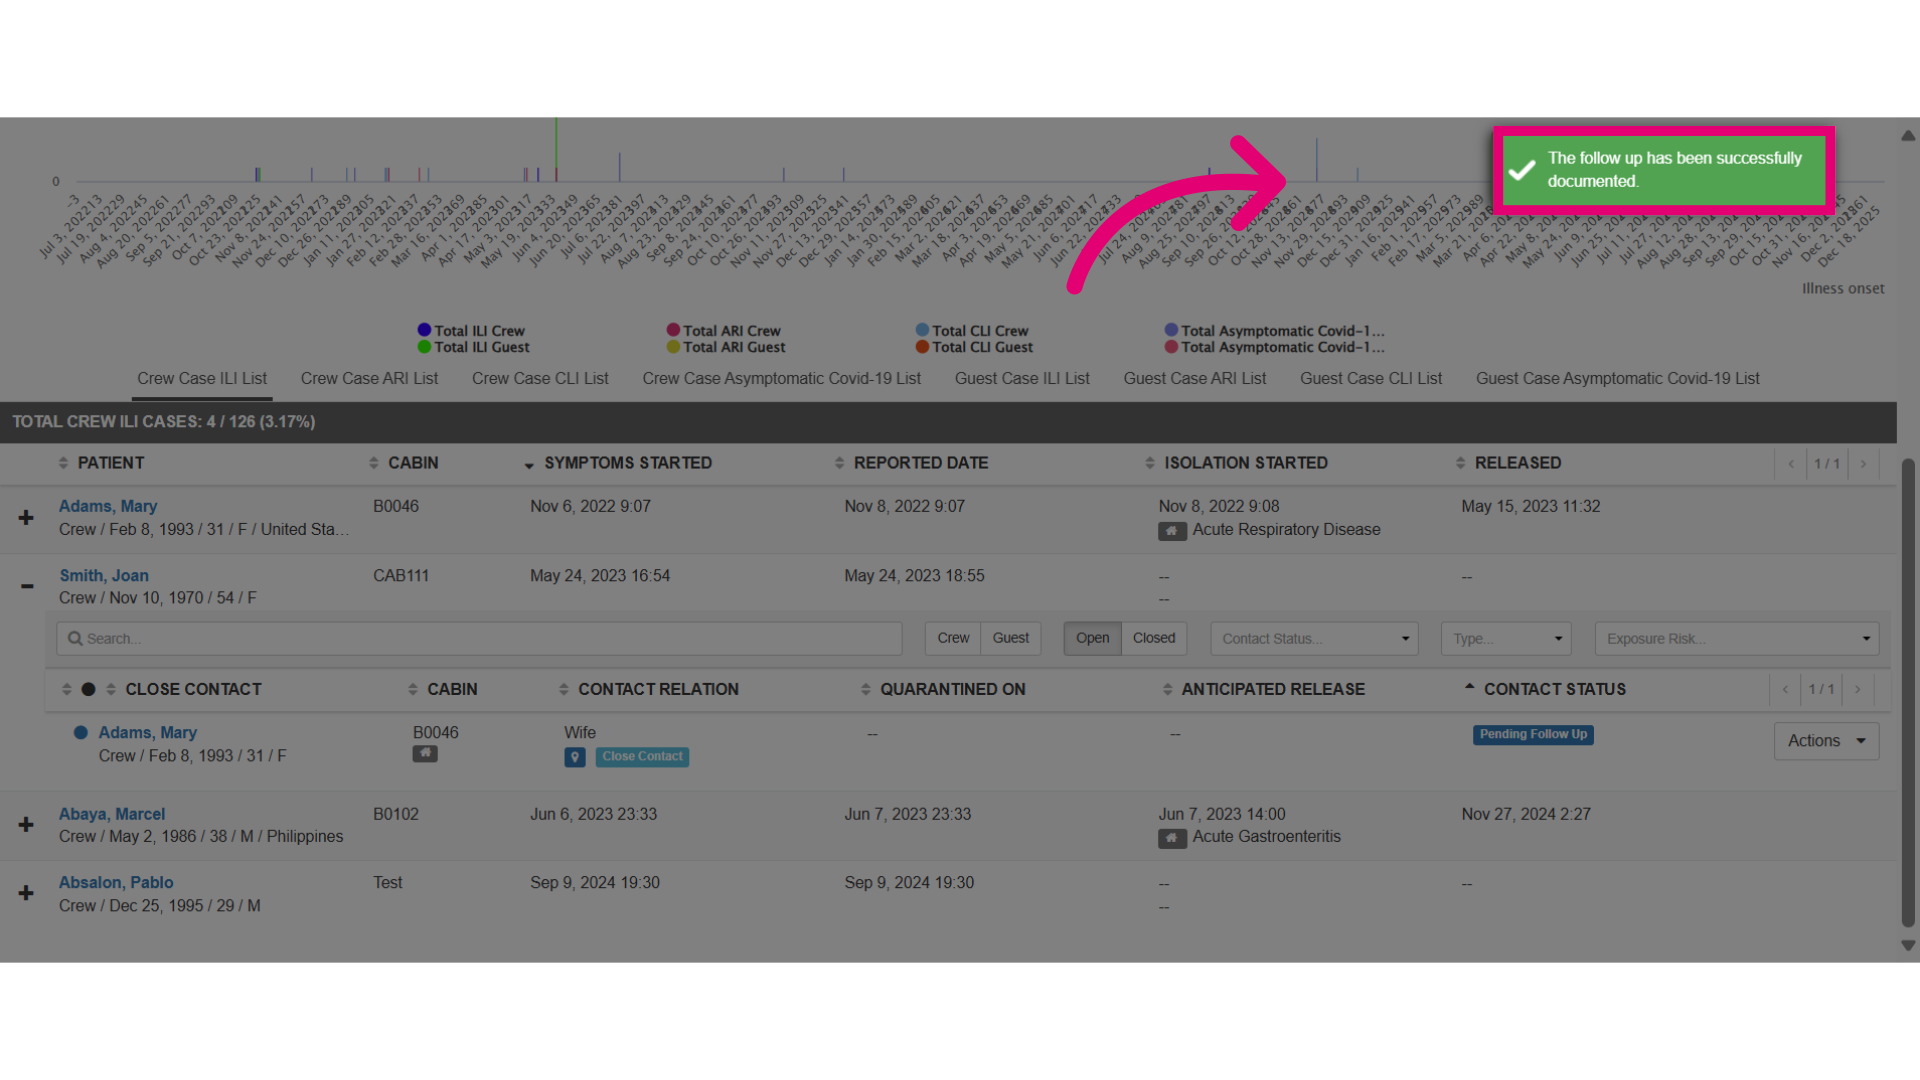
Task: Click the status dot column header
Action: click(x=88, y=690)
